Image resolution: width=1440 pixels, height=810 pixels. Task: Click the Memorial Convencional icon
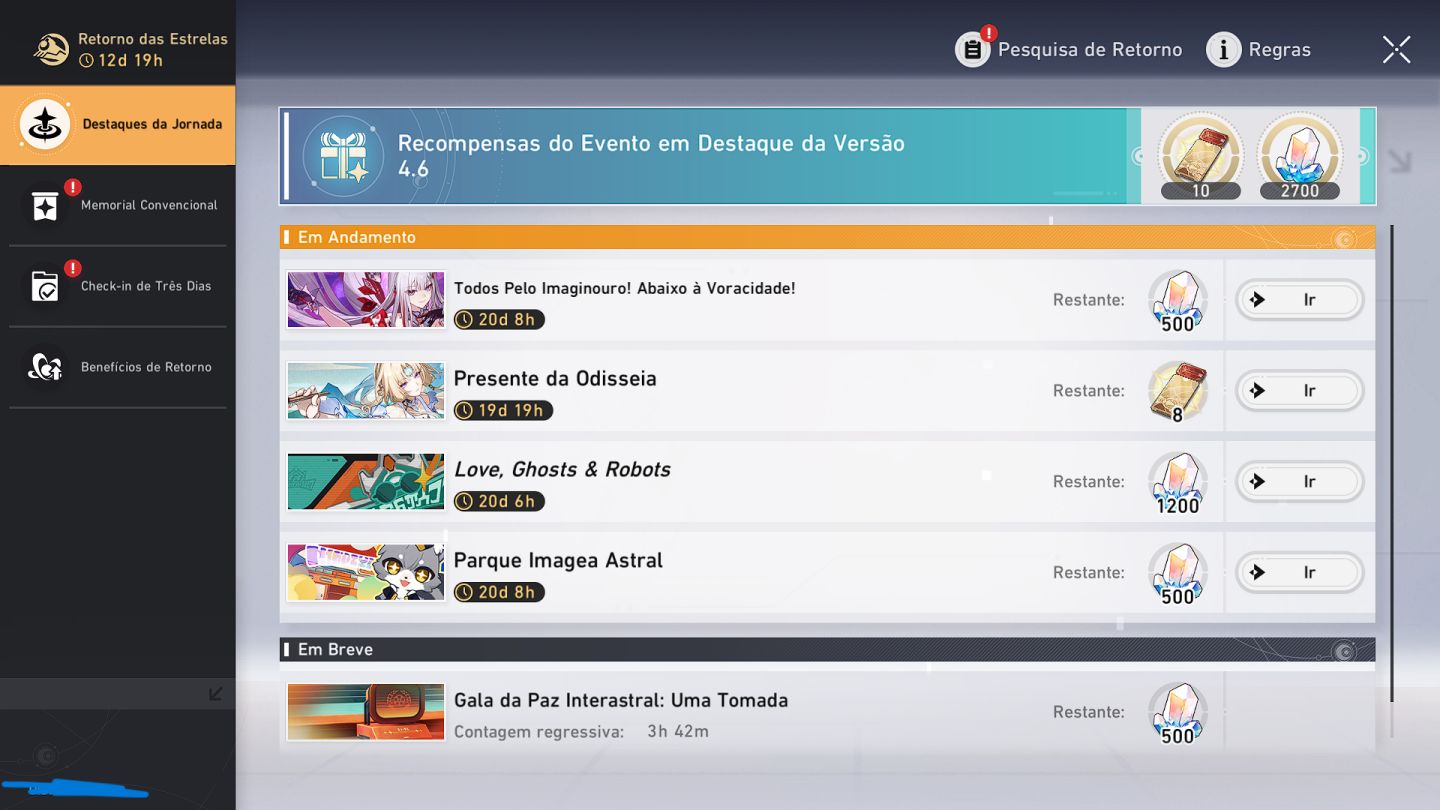[x=45, y=206]
